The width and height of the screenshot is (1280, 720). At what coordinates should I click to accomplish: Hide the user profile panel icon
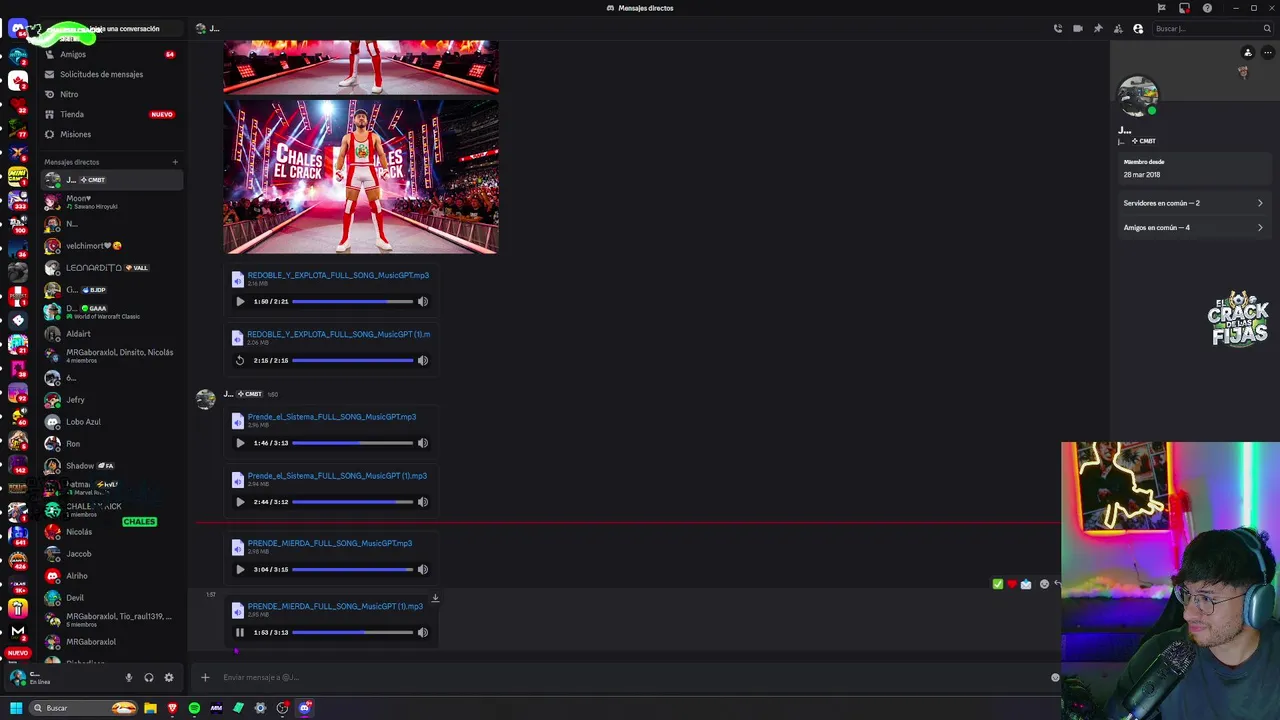pos(1138,28)
